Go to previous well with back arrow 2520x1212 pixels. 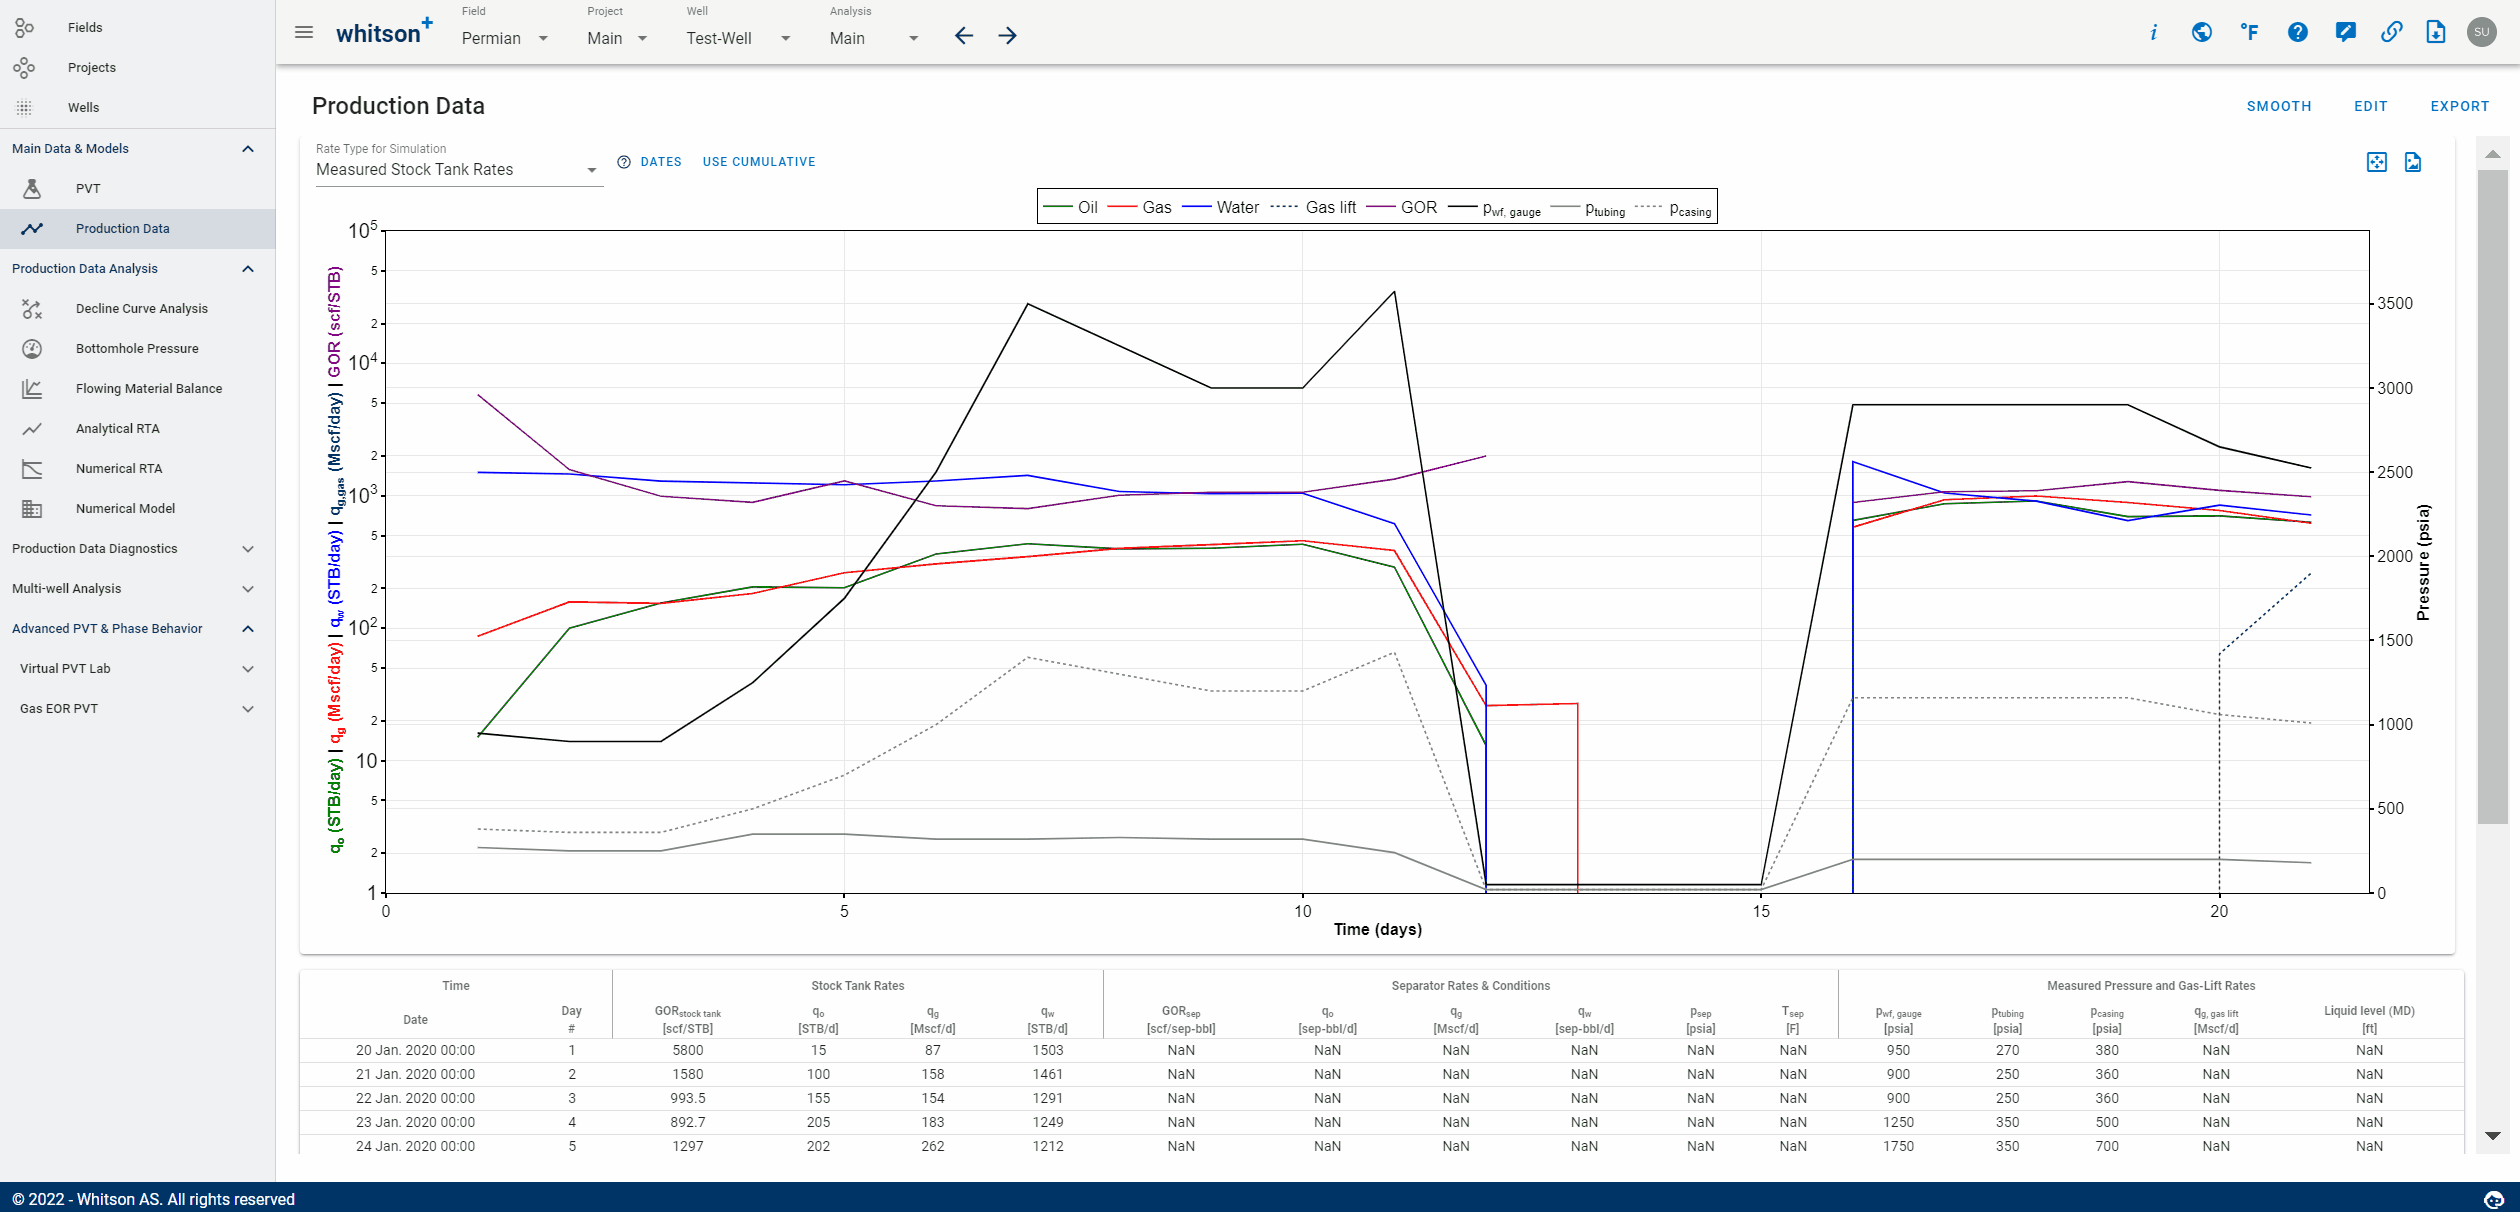pyautogui.click(x=963, y=36)
